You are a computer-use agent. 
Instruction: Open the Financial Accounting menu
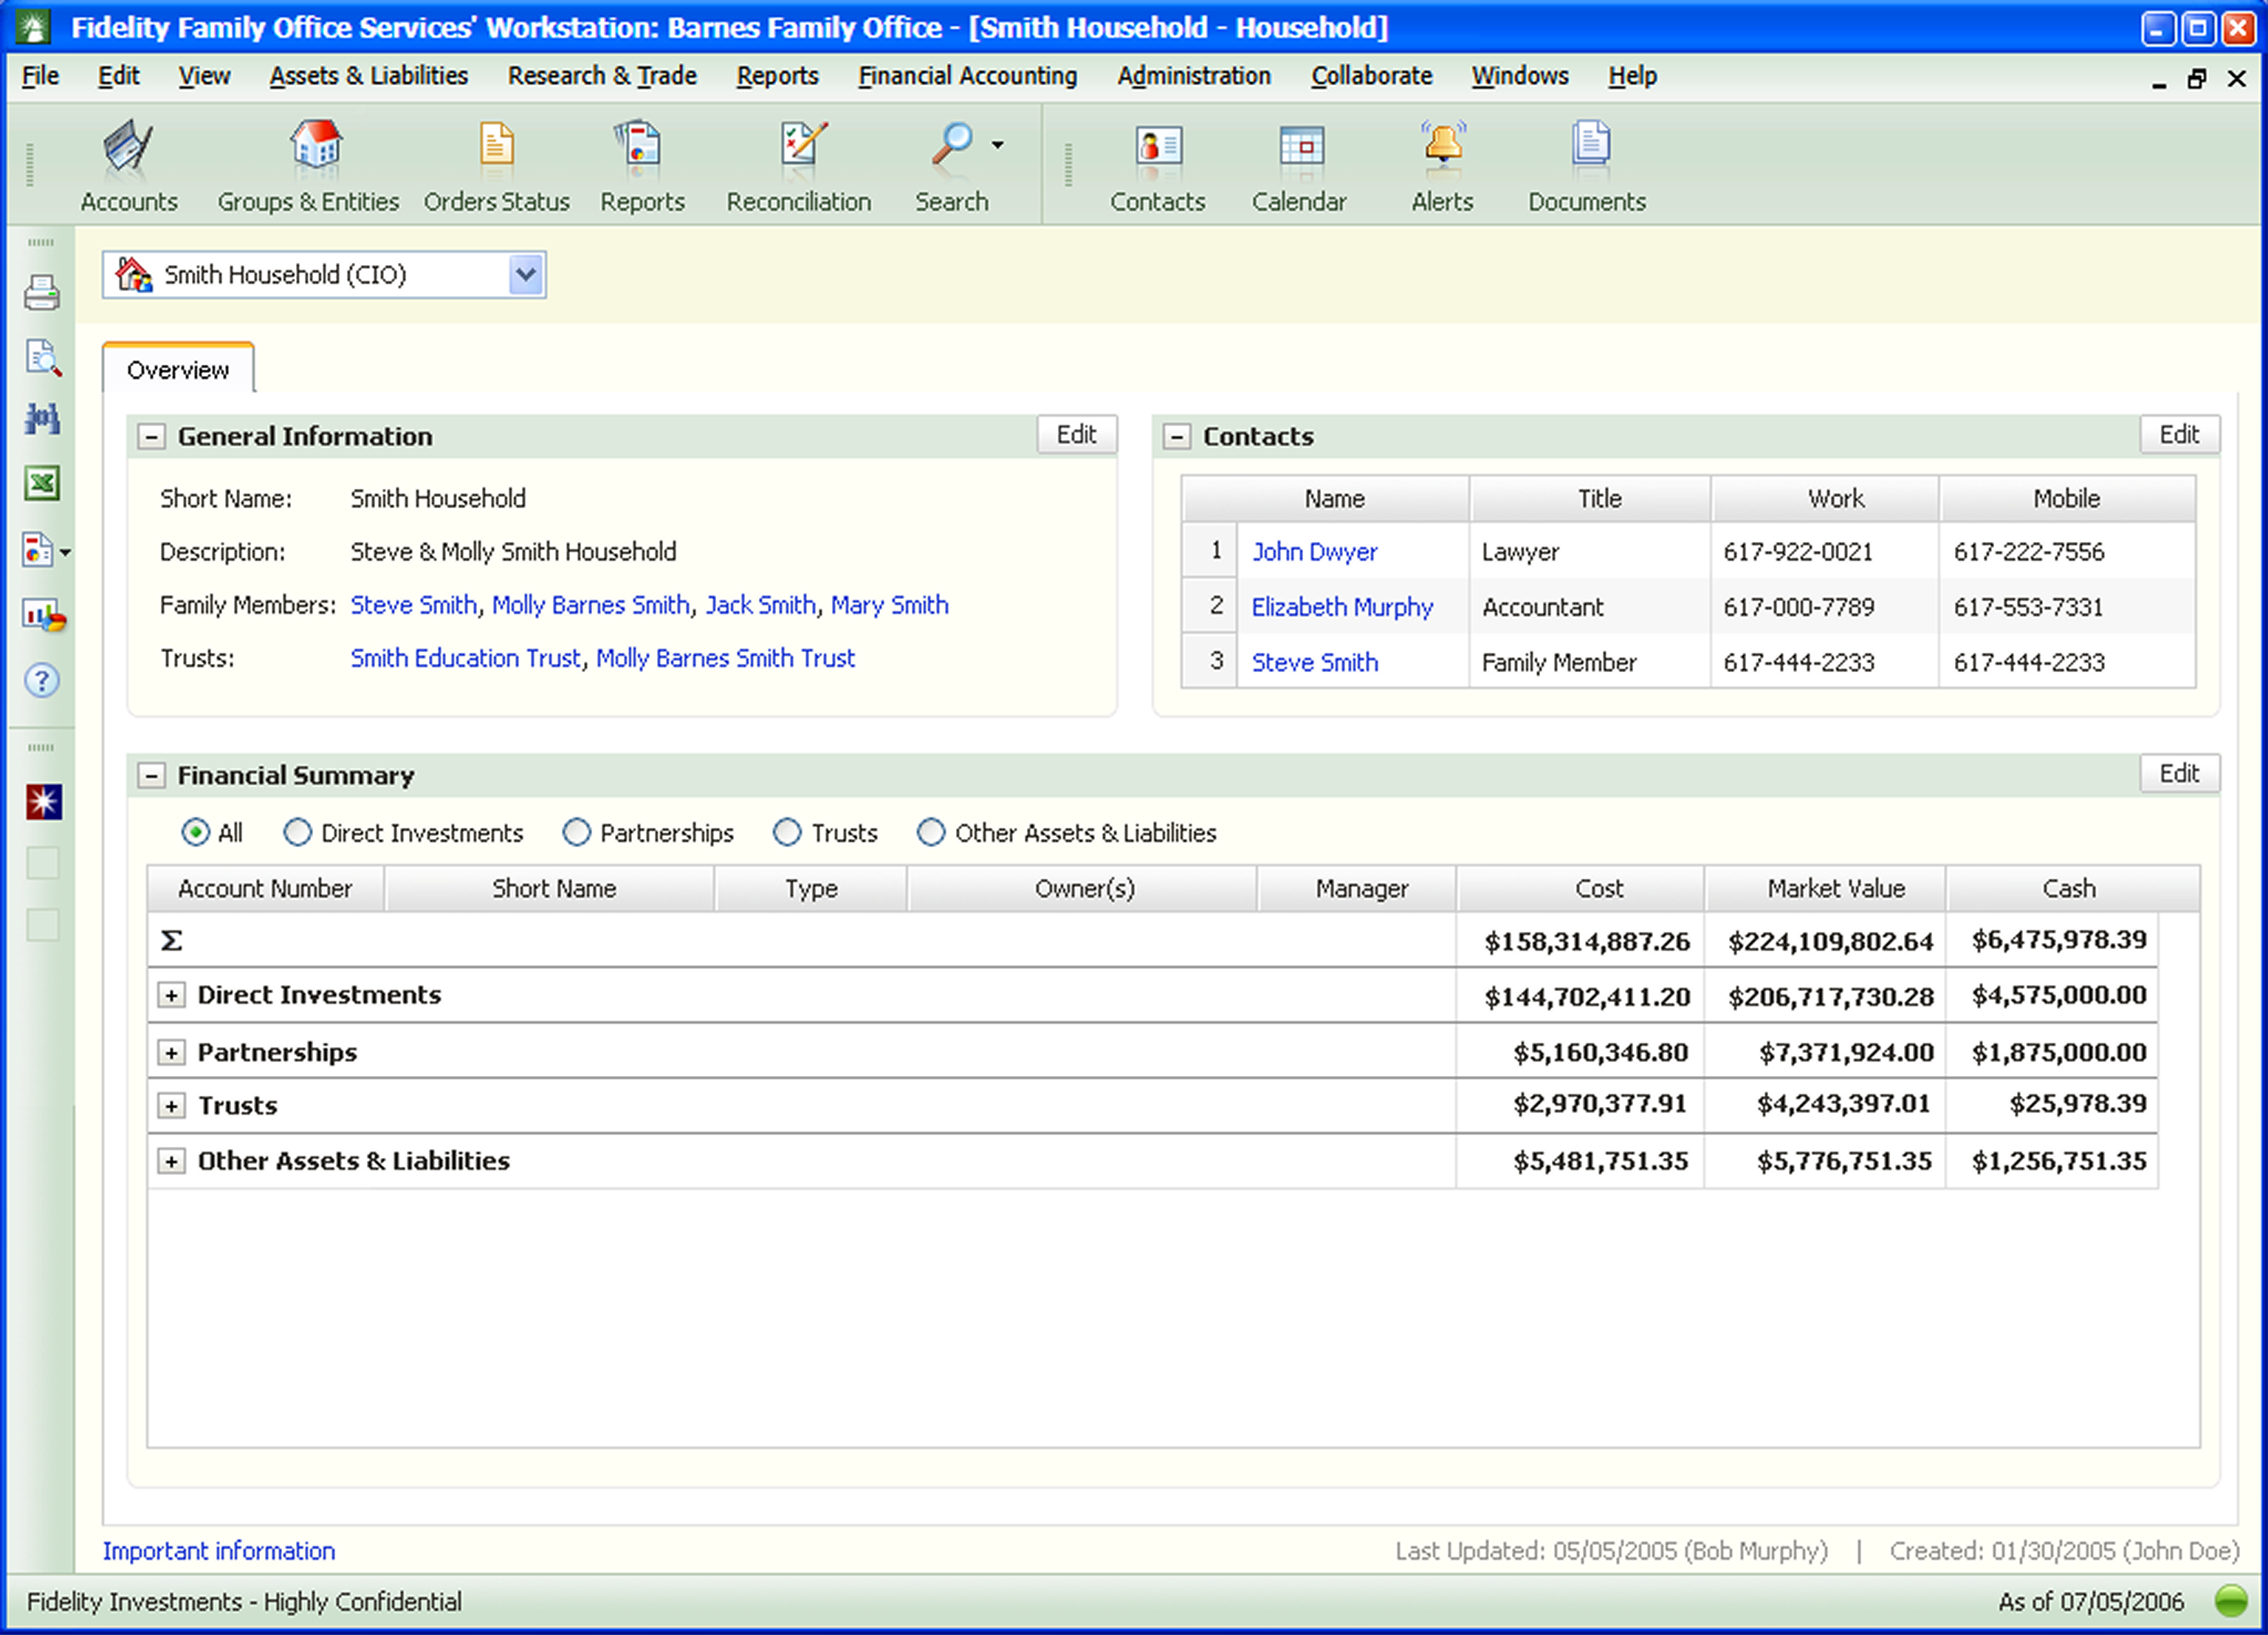(x=967, y=76)
